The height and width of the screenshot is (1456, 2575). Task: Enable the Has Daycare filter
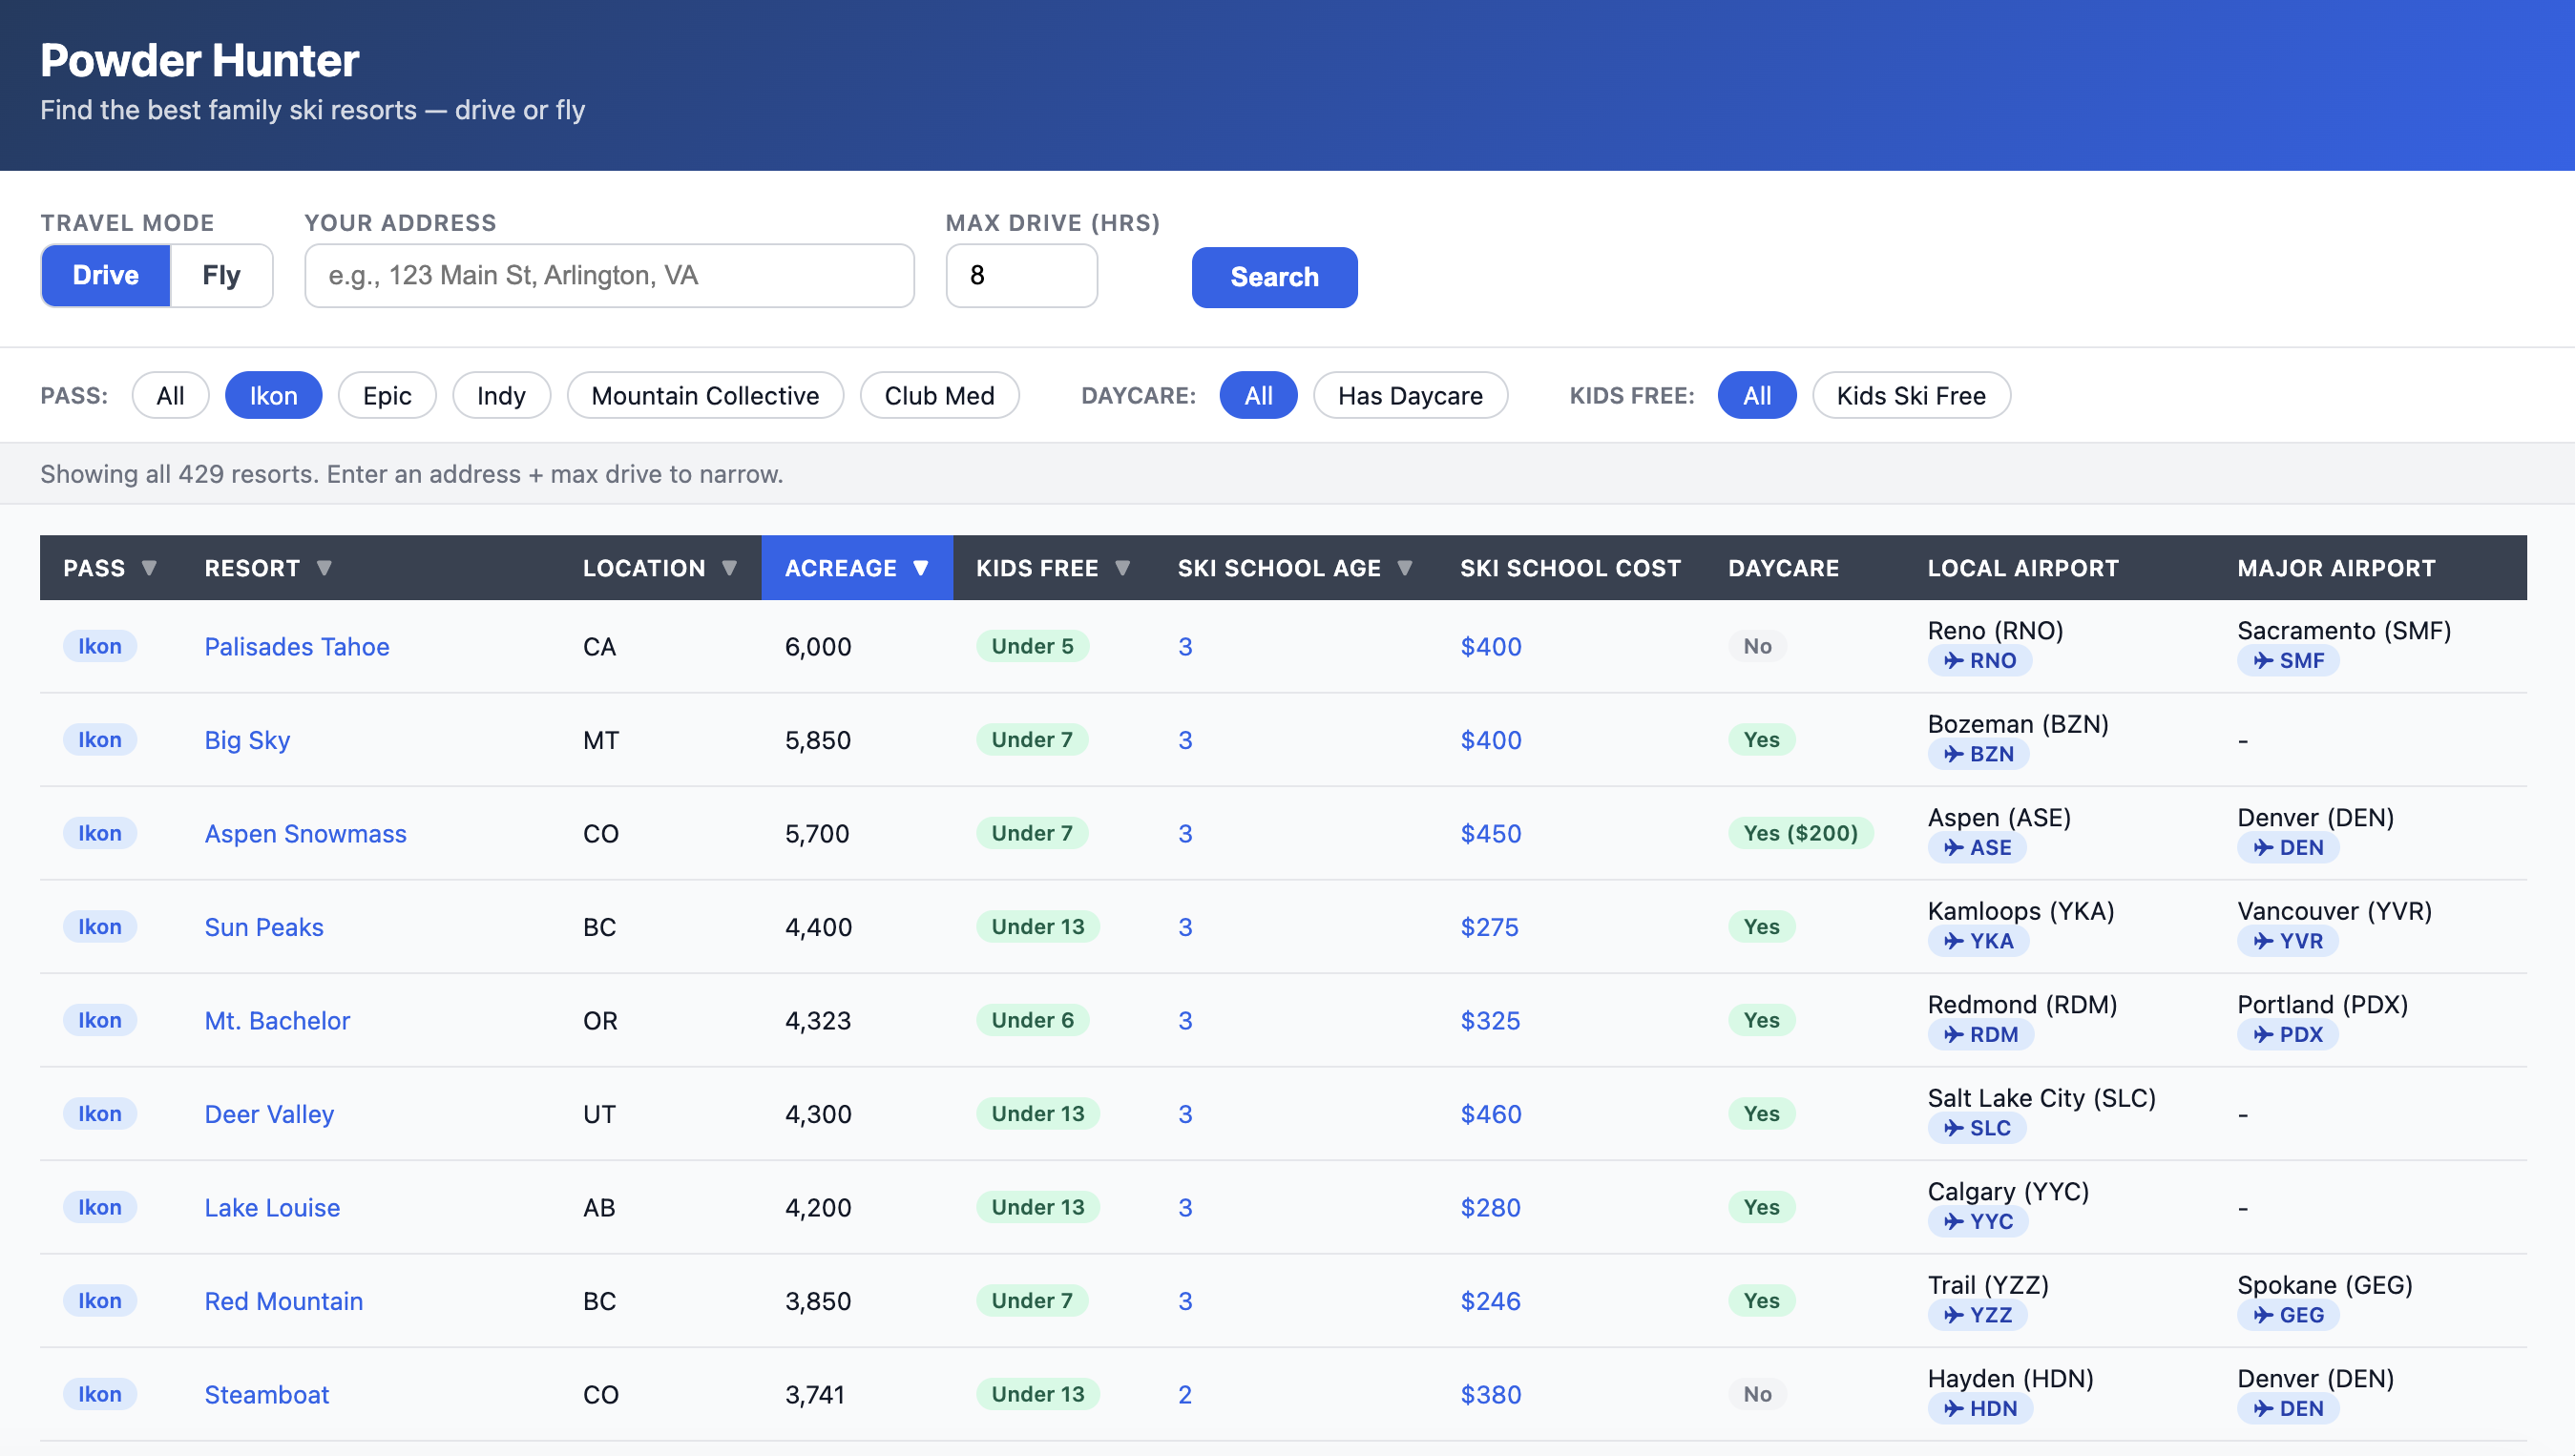point(1409,396)
